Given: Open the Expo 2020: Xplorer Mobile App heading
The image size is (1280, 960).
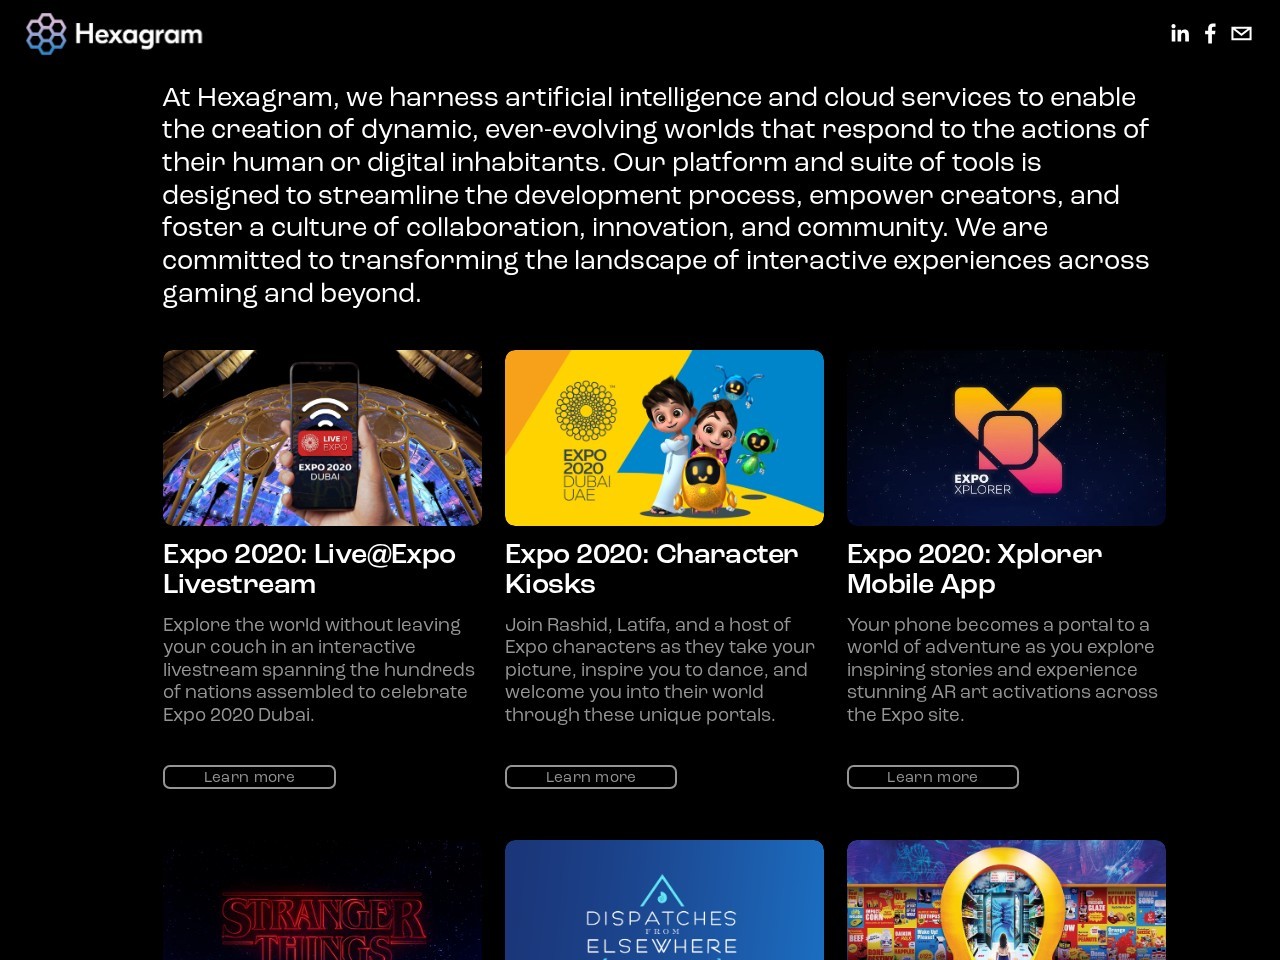Looking at the screenshot, I should tap(975, 569).
